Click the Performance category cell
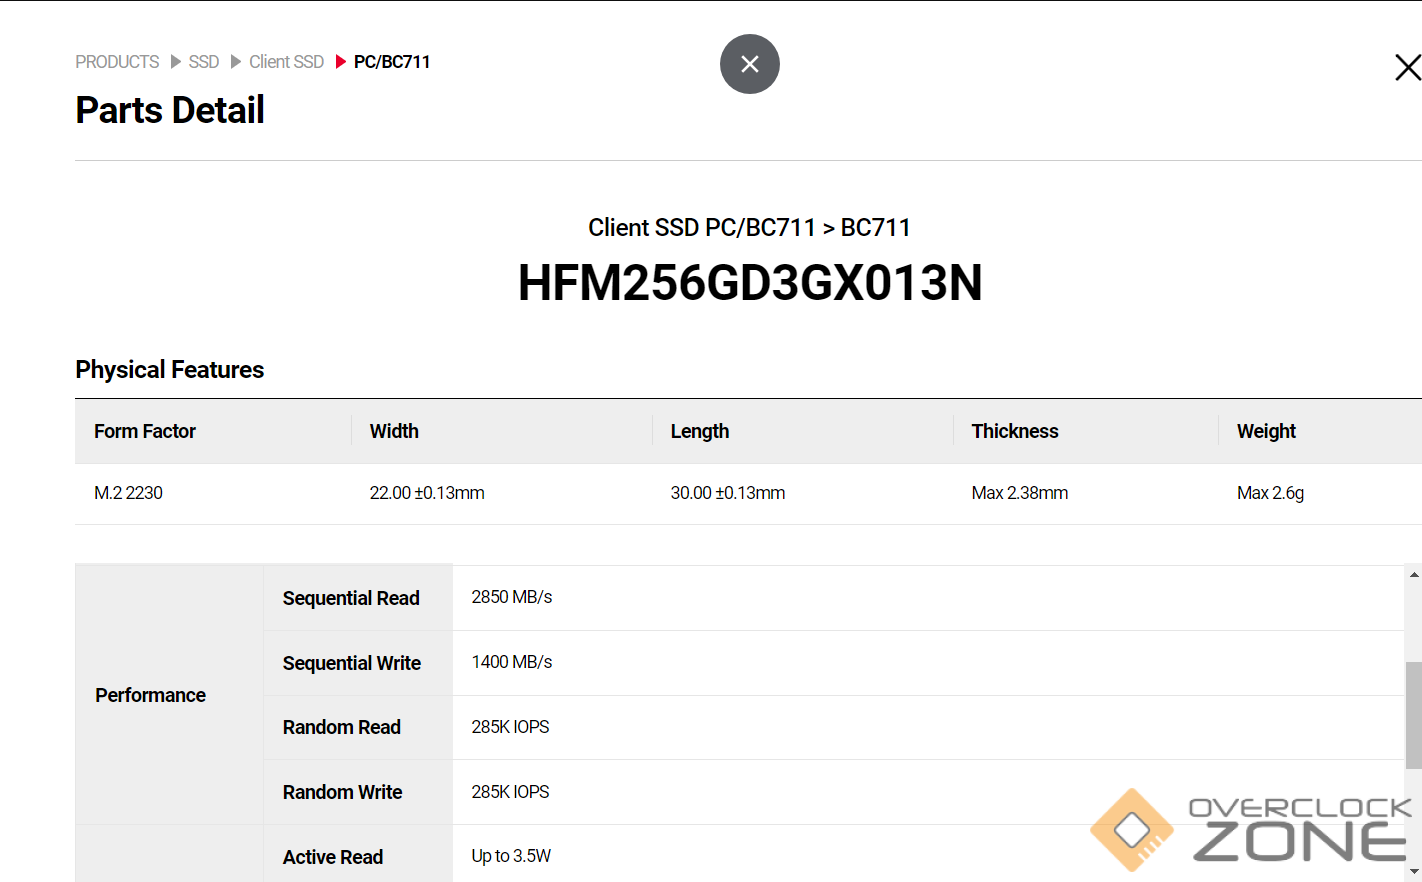The height and width of the screenshot is (882, 1422). [151, 695]
